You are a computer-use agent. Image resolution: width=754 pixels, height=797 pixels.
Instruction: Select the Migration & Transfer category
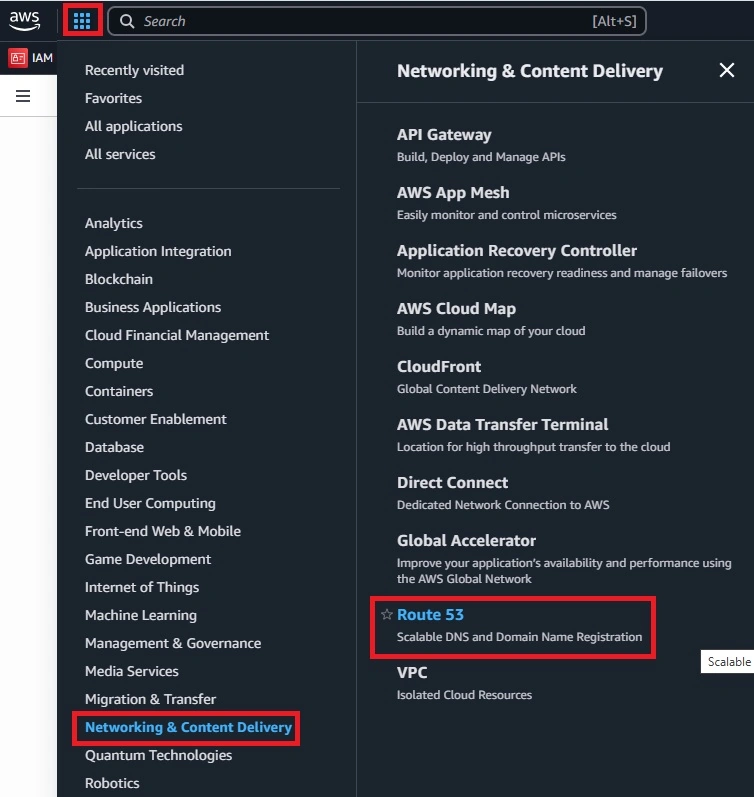pyautogui.click(x=150, y=699)
